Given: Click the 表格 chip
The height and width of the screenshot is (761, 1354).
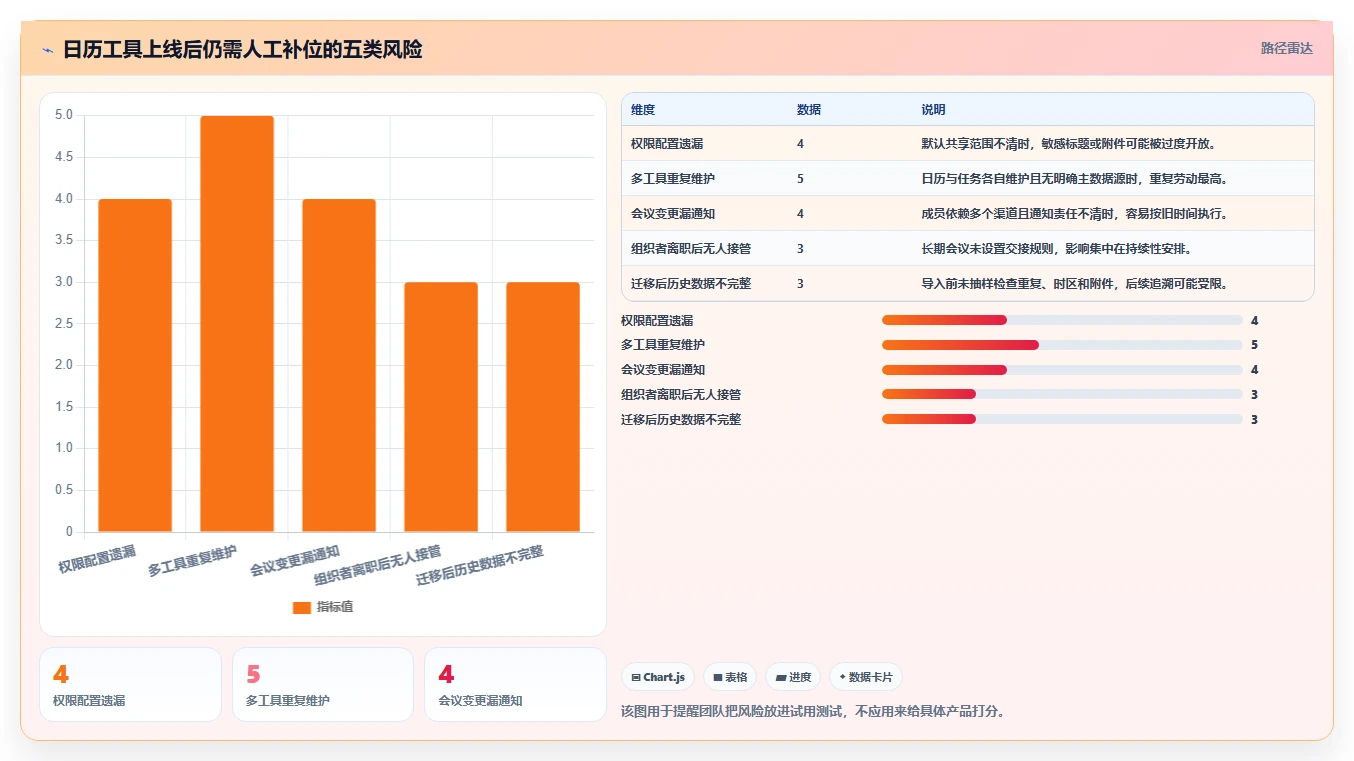Looking at the screenshot, I should (x=730, y=677).
